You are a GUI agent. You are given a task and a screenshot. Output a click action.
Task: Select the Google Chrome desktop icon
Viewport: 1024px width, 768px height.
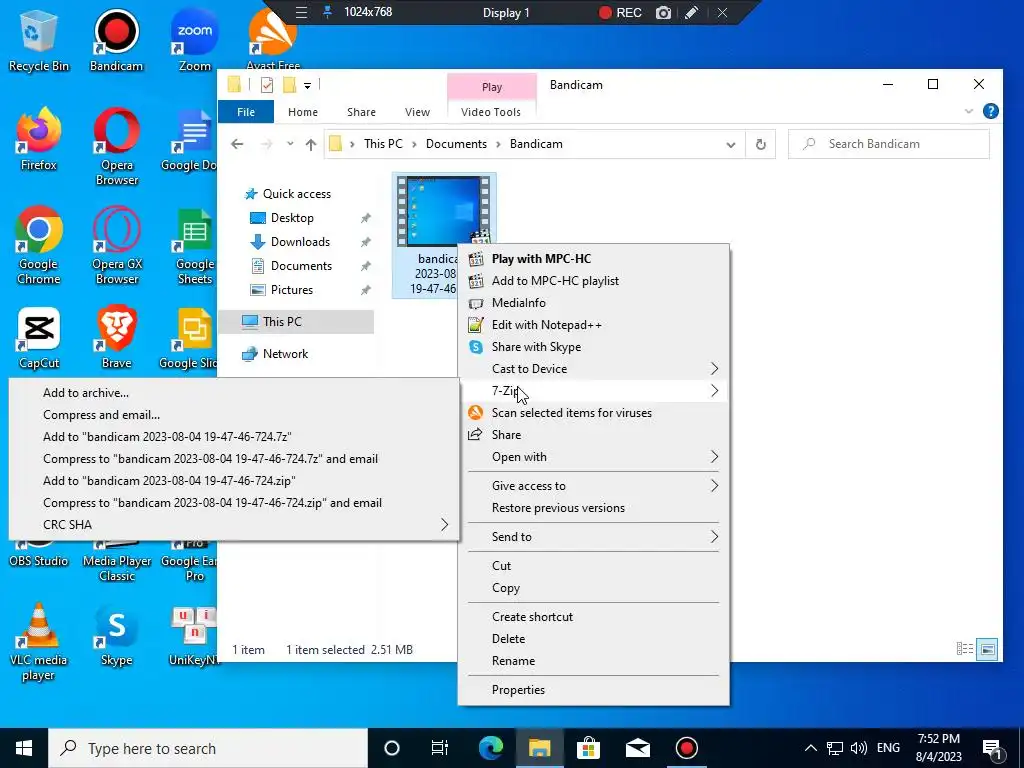39,246
